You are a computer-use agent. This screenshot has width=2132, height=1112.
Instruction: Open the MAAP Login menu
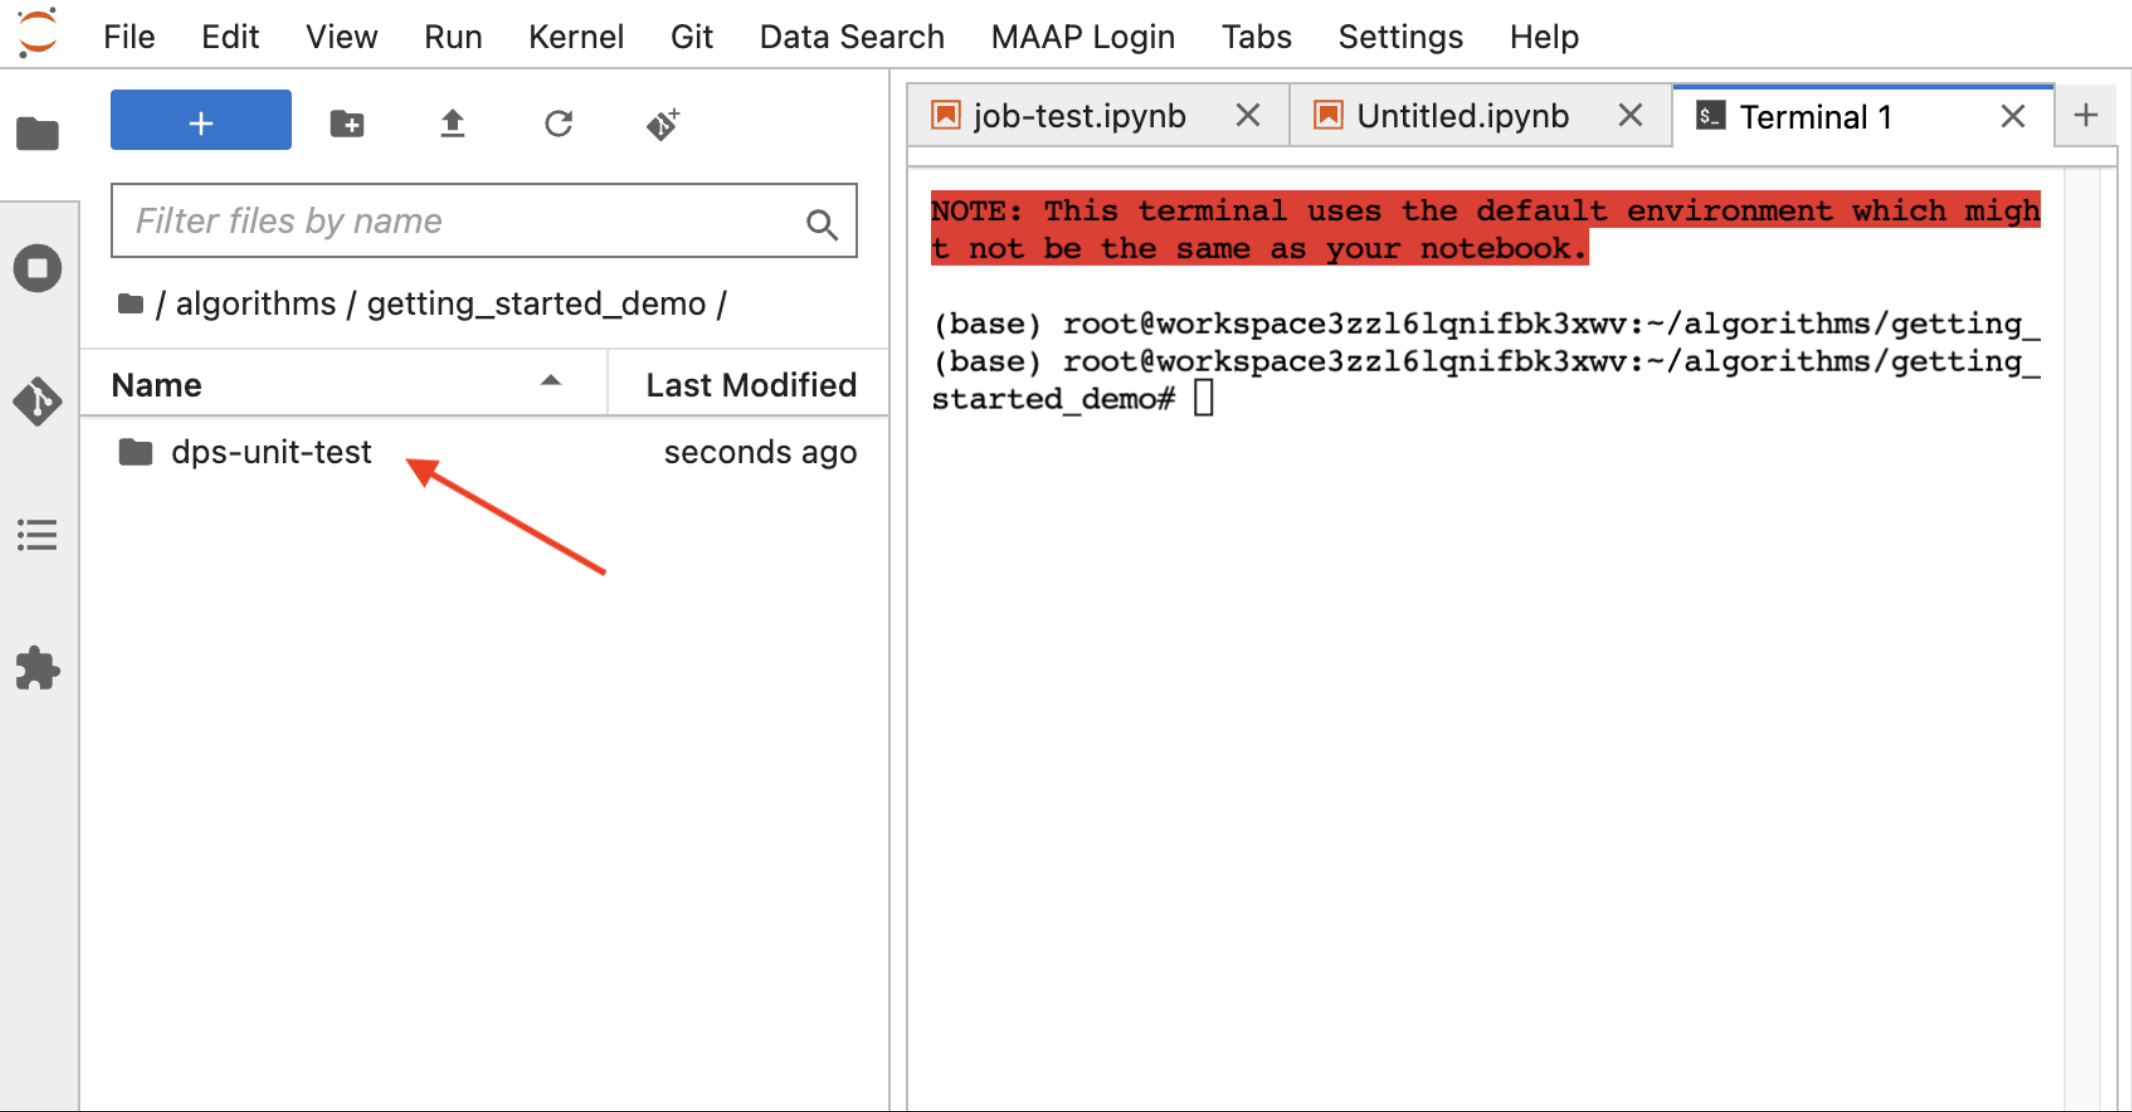(x=1083, y=37)
